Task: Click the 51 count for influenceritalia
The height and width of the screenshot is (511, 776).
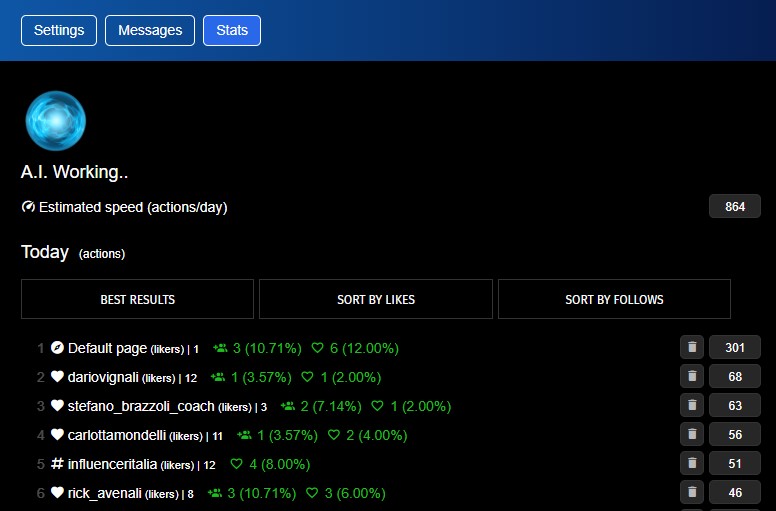Action: [x=735, y=464]
